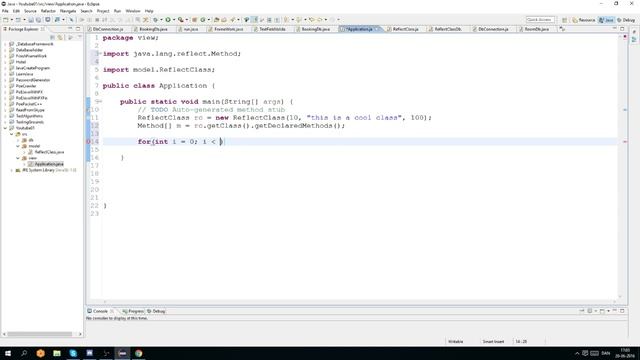The height and width of the screenshot is (360, 640).
Task: Click the New Java Class toolbar icon
Action: (202, 20)
